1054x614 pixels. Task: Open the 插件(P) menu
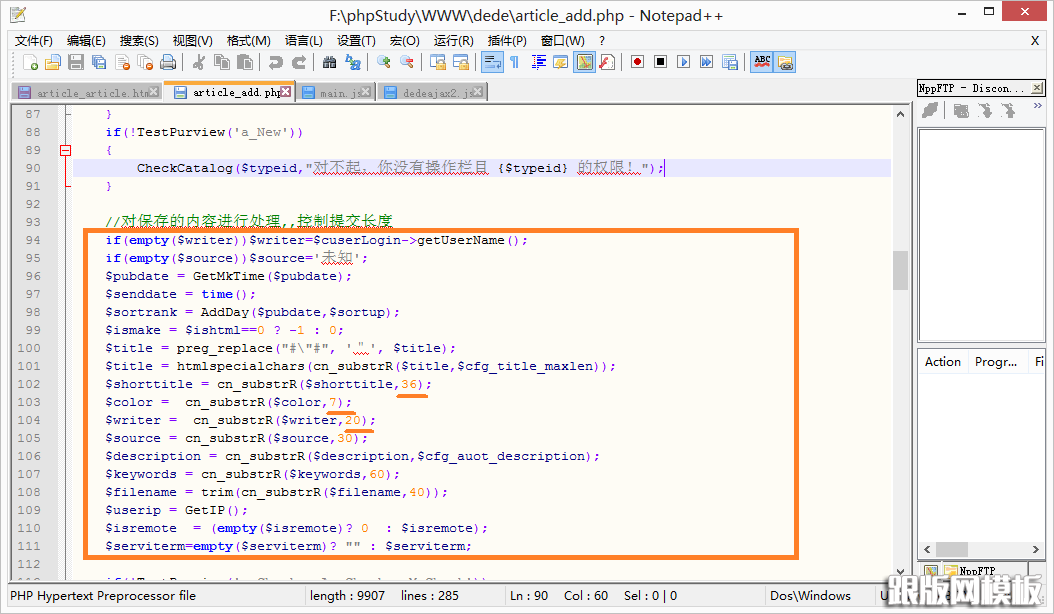(x=507, y=41)
